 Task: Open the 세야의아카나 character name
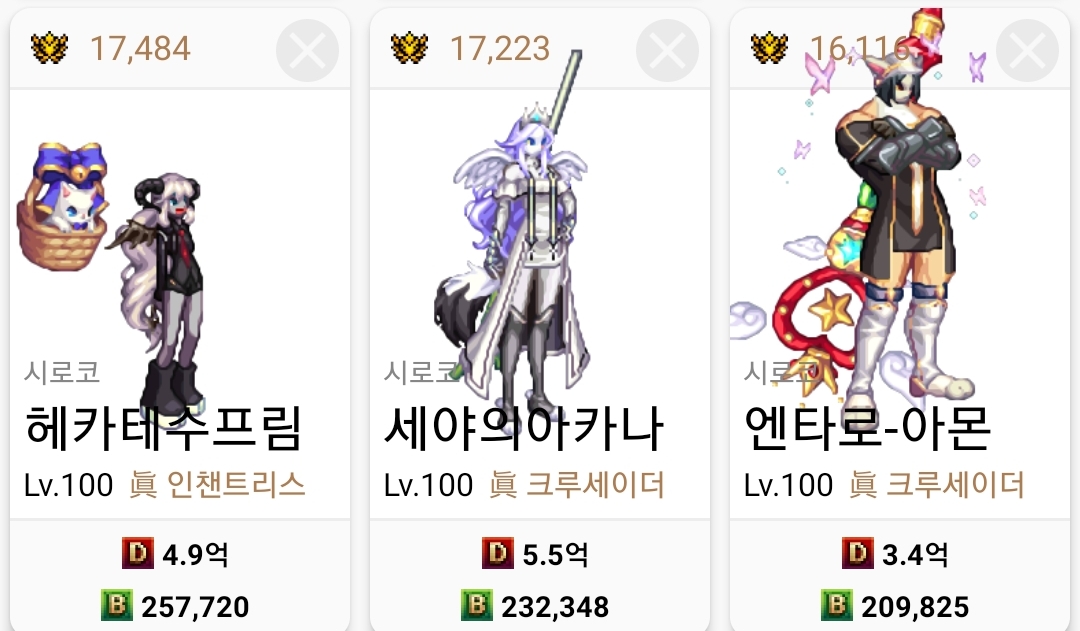[523, 428]
